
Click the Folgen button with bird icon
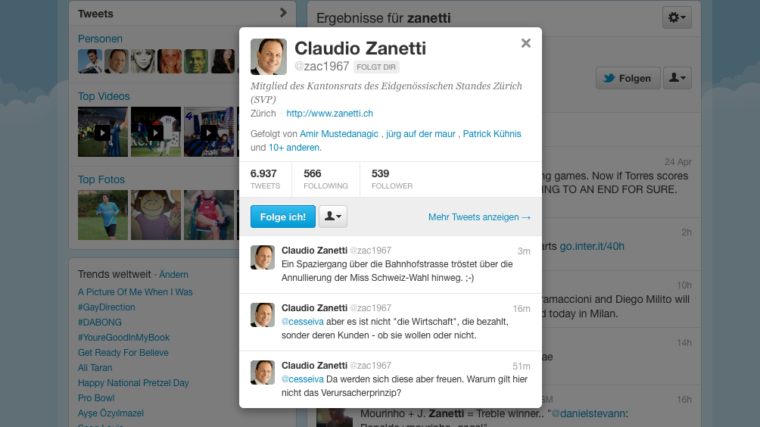coord(628,78)
